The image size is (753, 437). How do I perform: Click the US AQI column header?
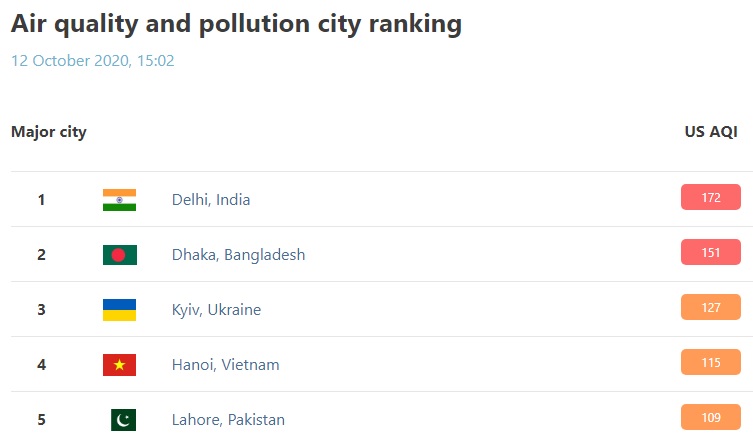(x=710, y=132)
